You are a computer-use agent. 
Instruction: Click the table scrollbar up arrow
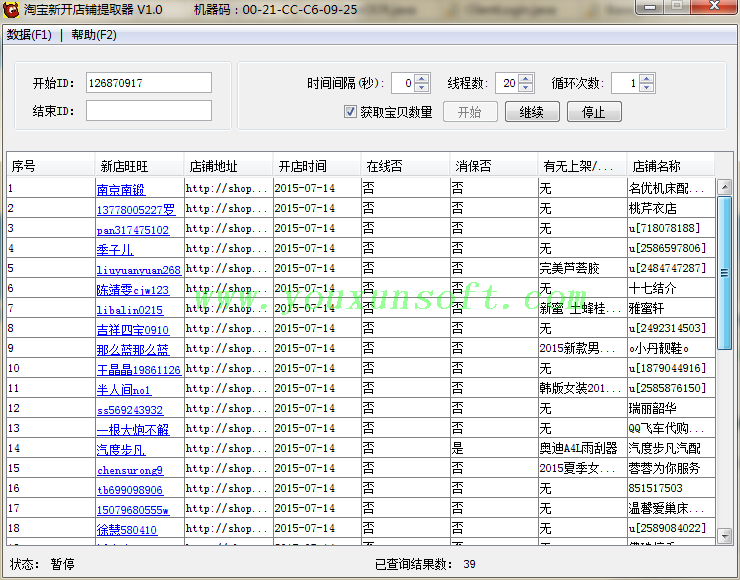(x=724, y=187)
